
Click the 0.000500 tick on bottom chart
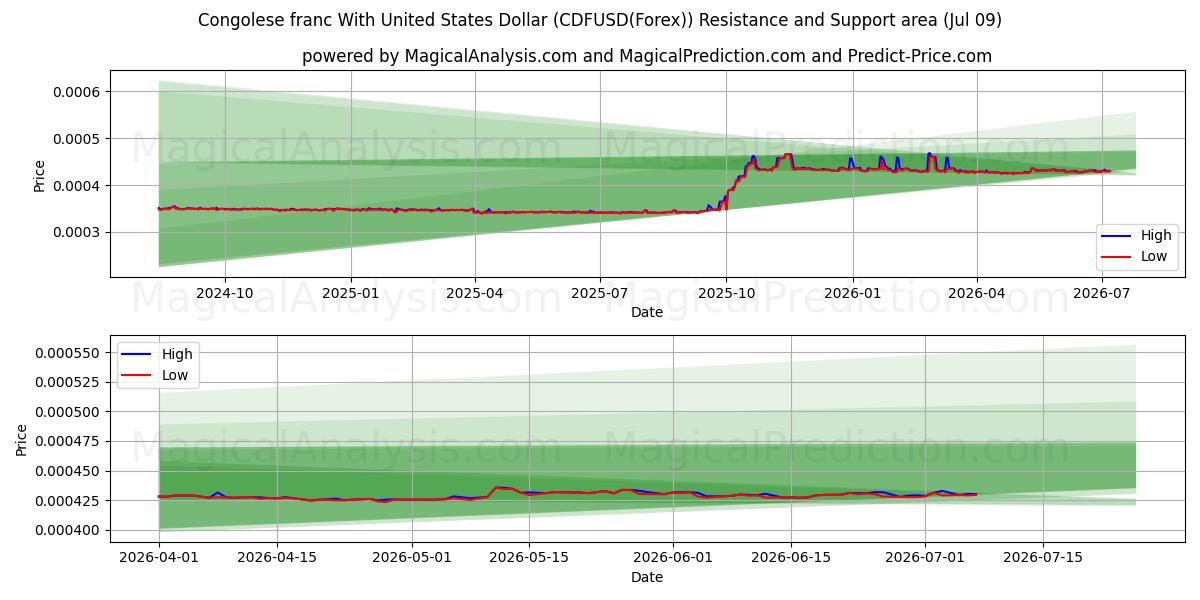pyautogui.click(x=69, y=413)
